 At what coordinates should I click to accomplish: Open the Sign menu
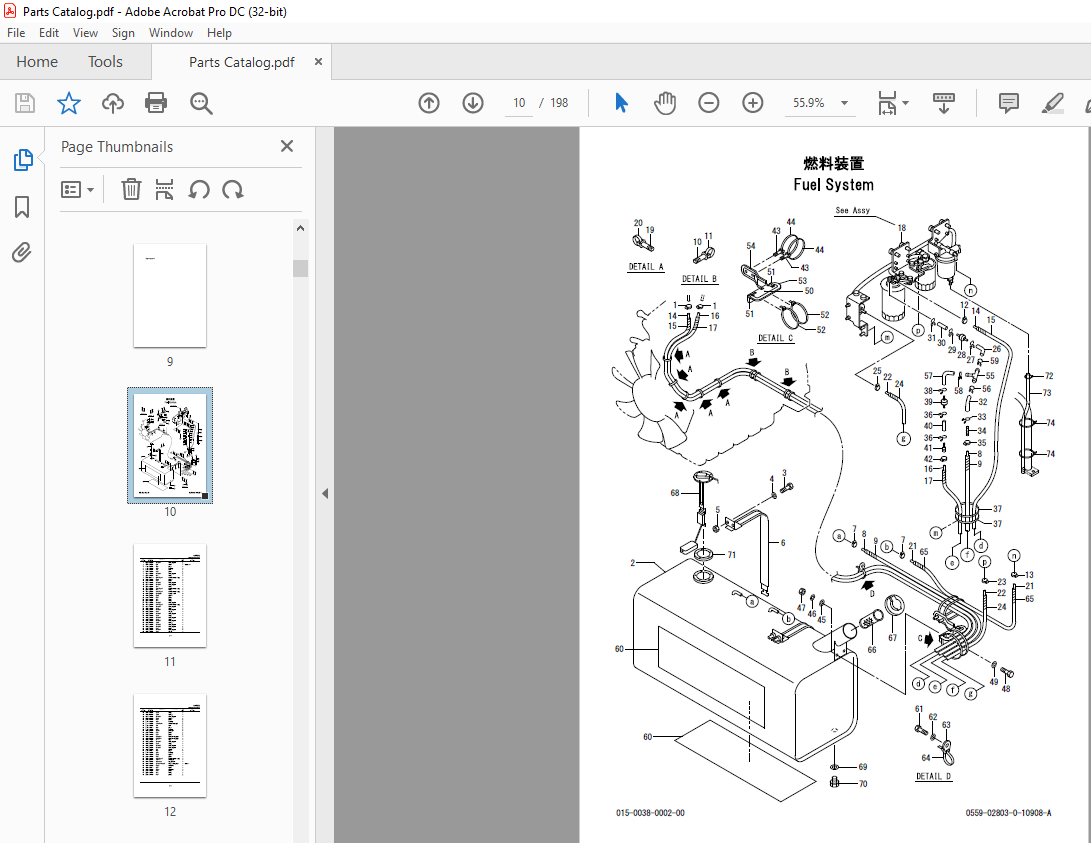[123, 33]
